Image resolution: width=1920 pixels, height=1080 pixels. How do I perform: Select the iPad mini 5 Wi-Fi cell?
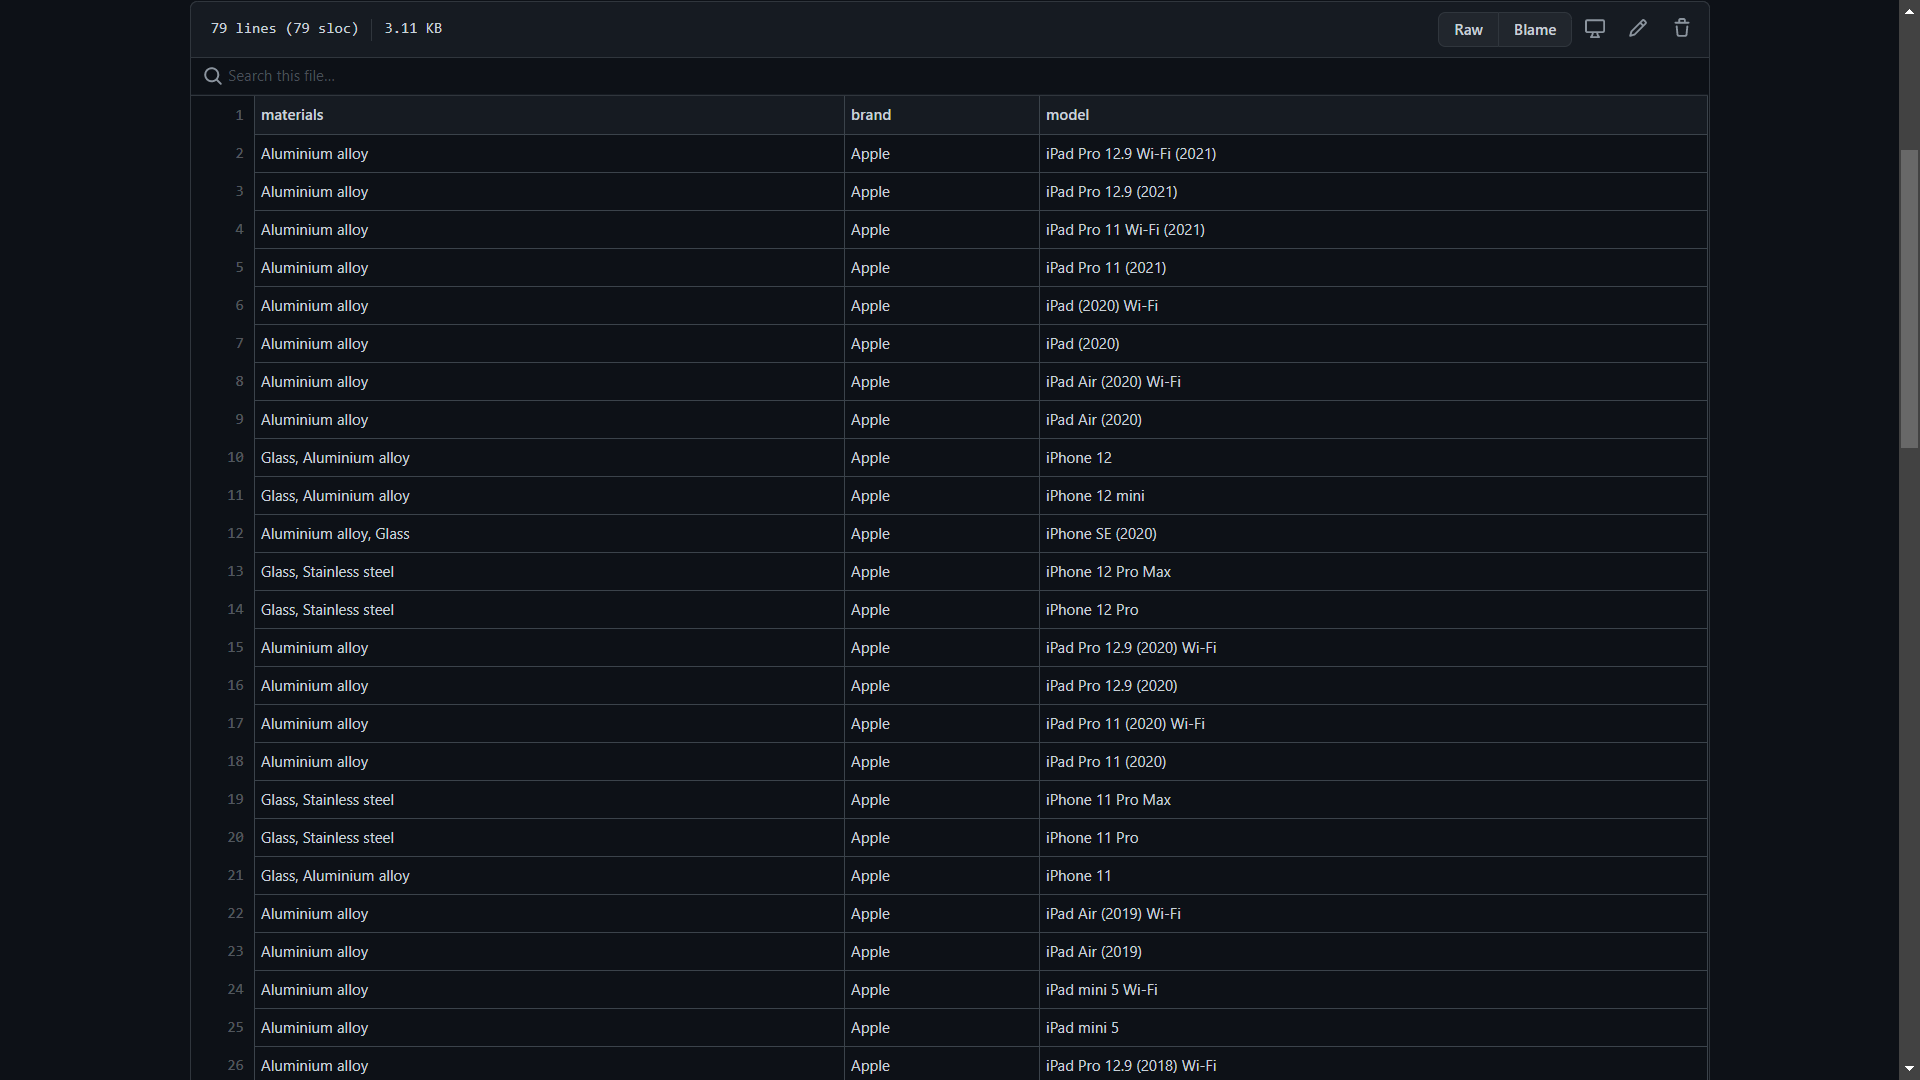coord(1101,990)
